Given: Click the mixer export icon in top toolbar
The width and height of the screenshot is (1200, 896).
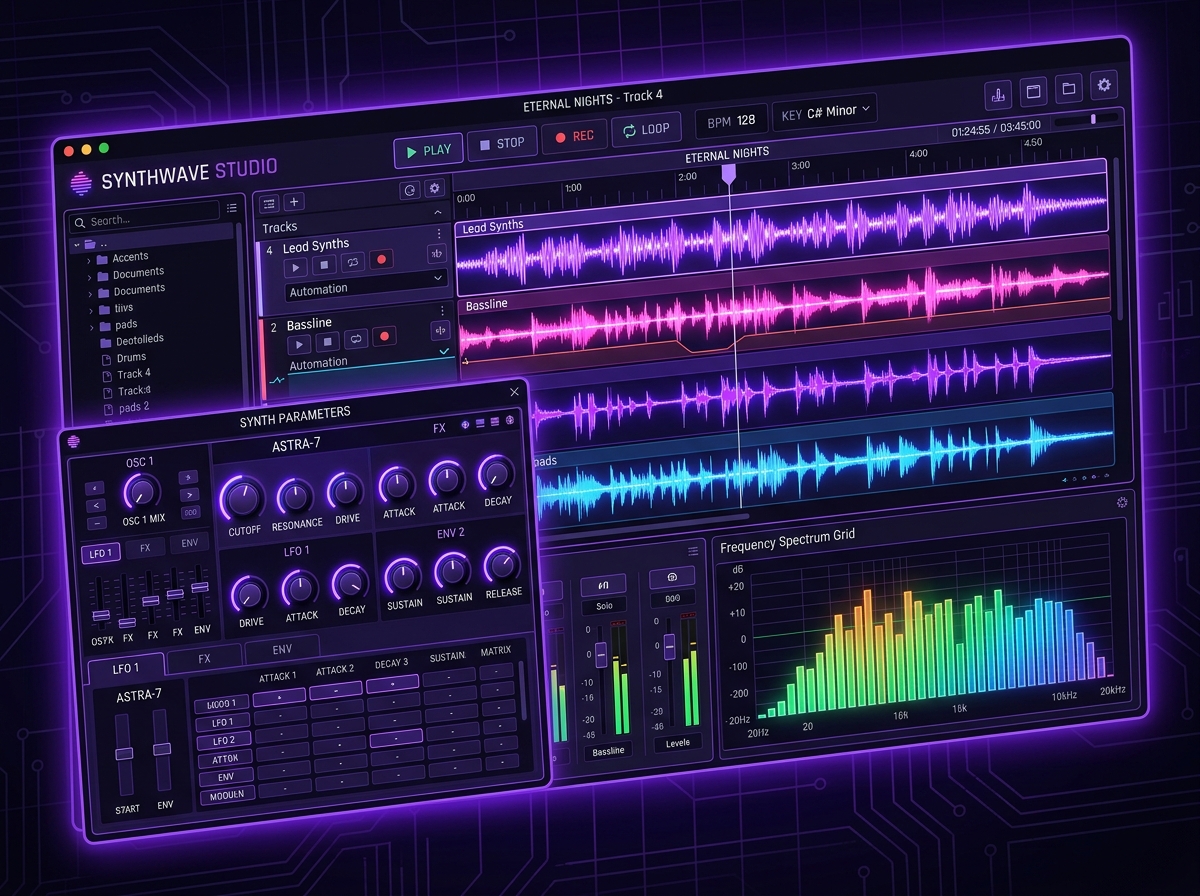Looking at the screenshot, I should coord(997,95).
